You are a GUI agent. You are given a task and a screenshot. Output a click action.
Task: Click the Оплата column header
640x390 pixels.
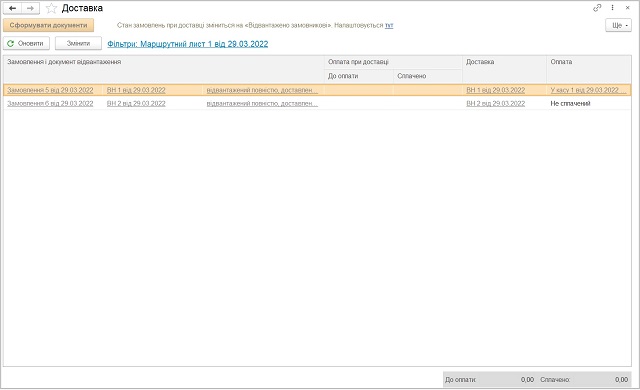589,69
